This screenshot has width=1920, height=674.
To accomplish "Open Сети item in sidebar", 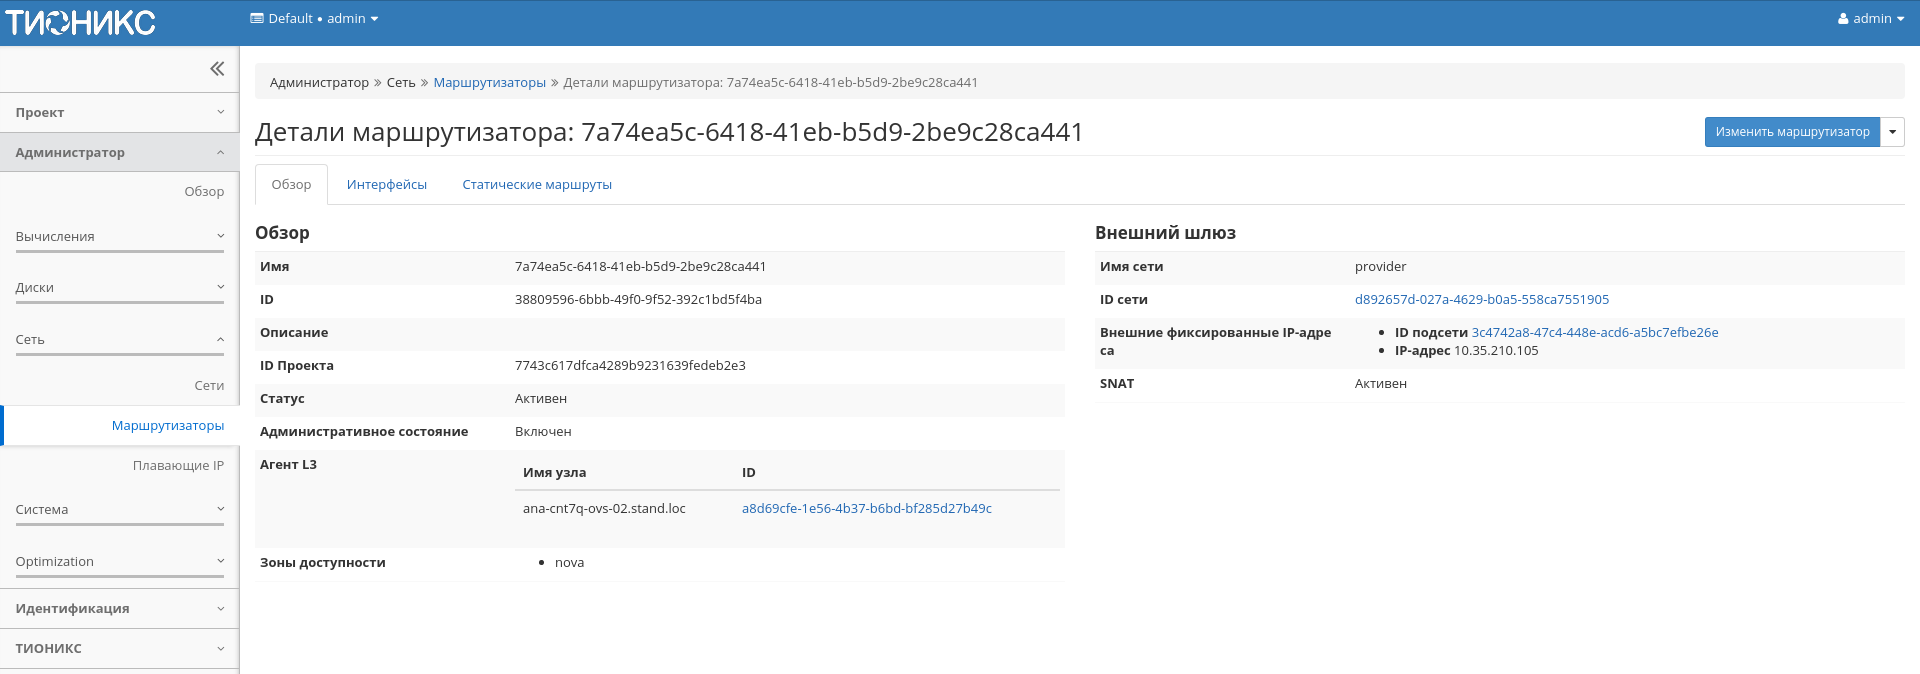I will 209,386.
